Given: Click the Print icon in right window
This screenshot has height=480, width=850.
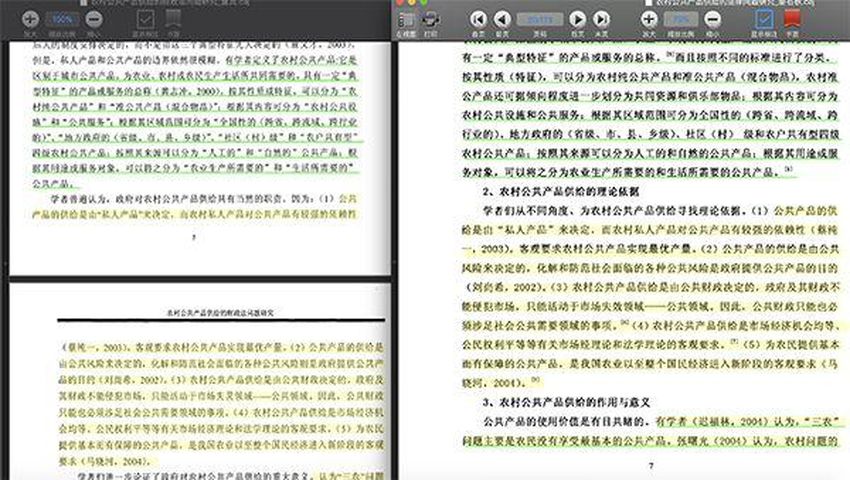Looking at the screenshot, I should tap(430, 20).
